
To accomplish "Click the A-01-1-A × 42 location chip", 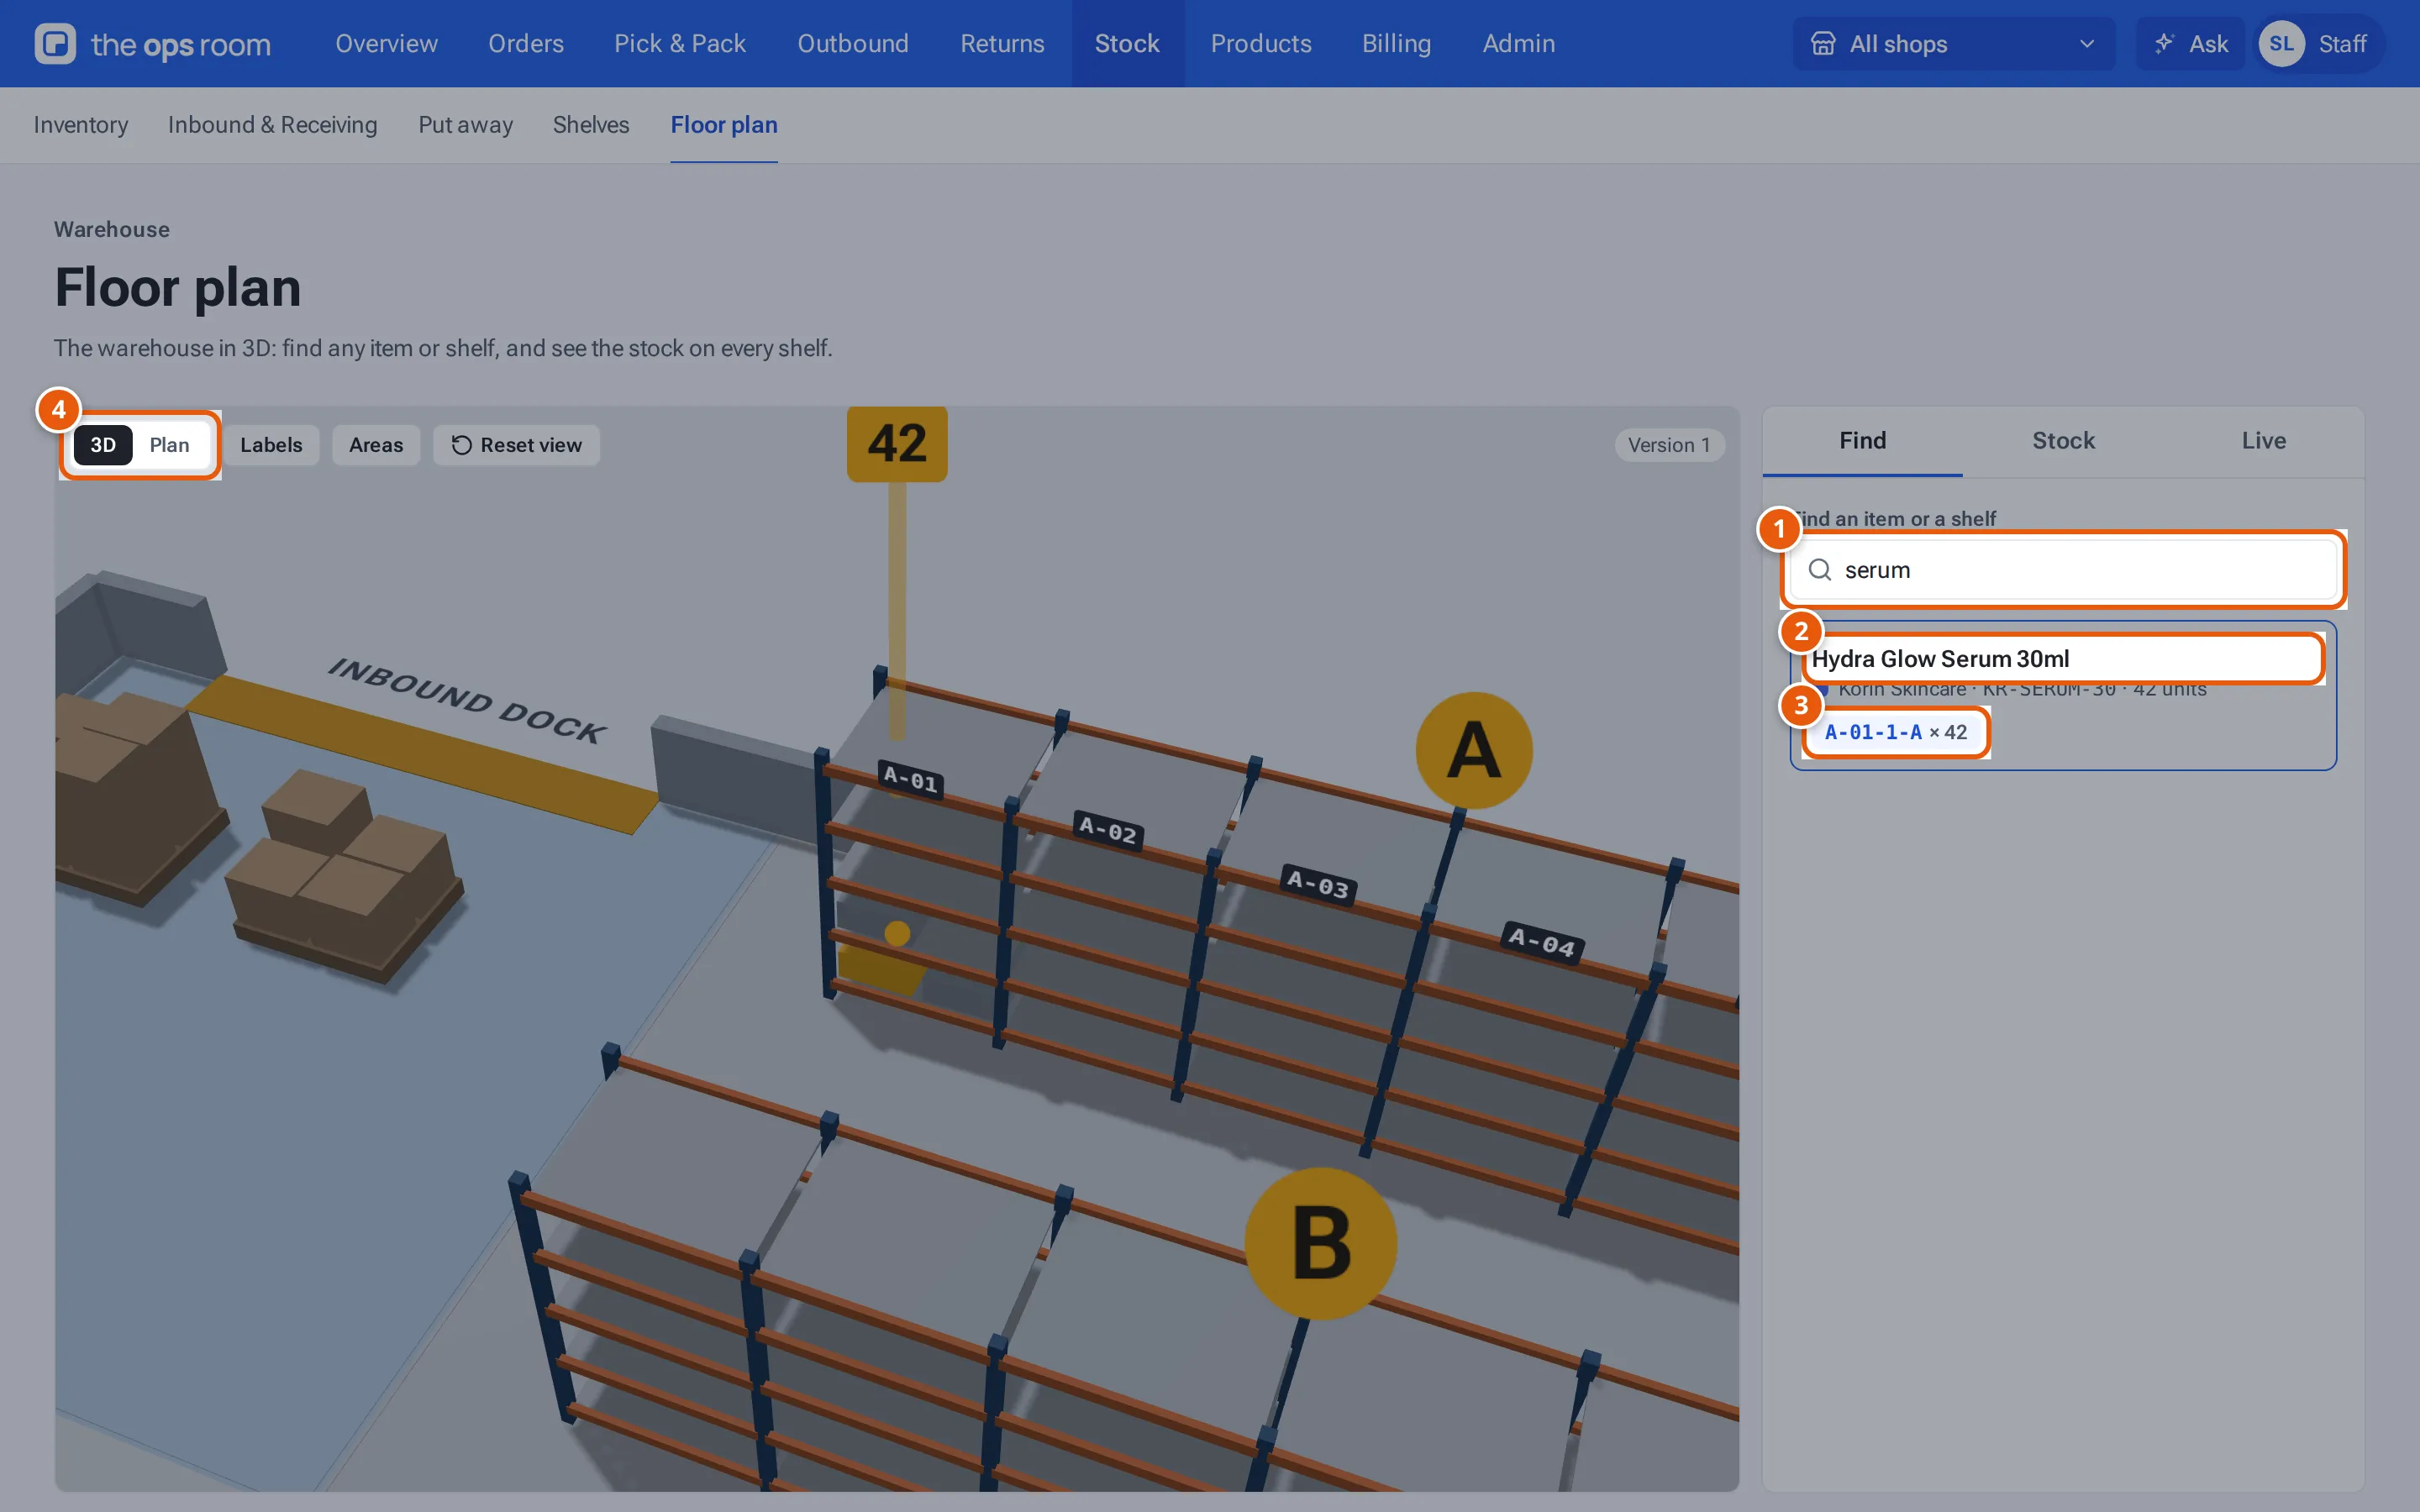I will (x=1896, y=732).
